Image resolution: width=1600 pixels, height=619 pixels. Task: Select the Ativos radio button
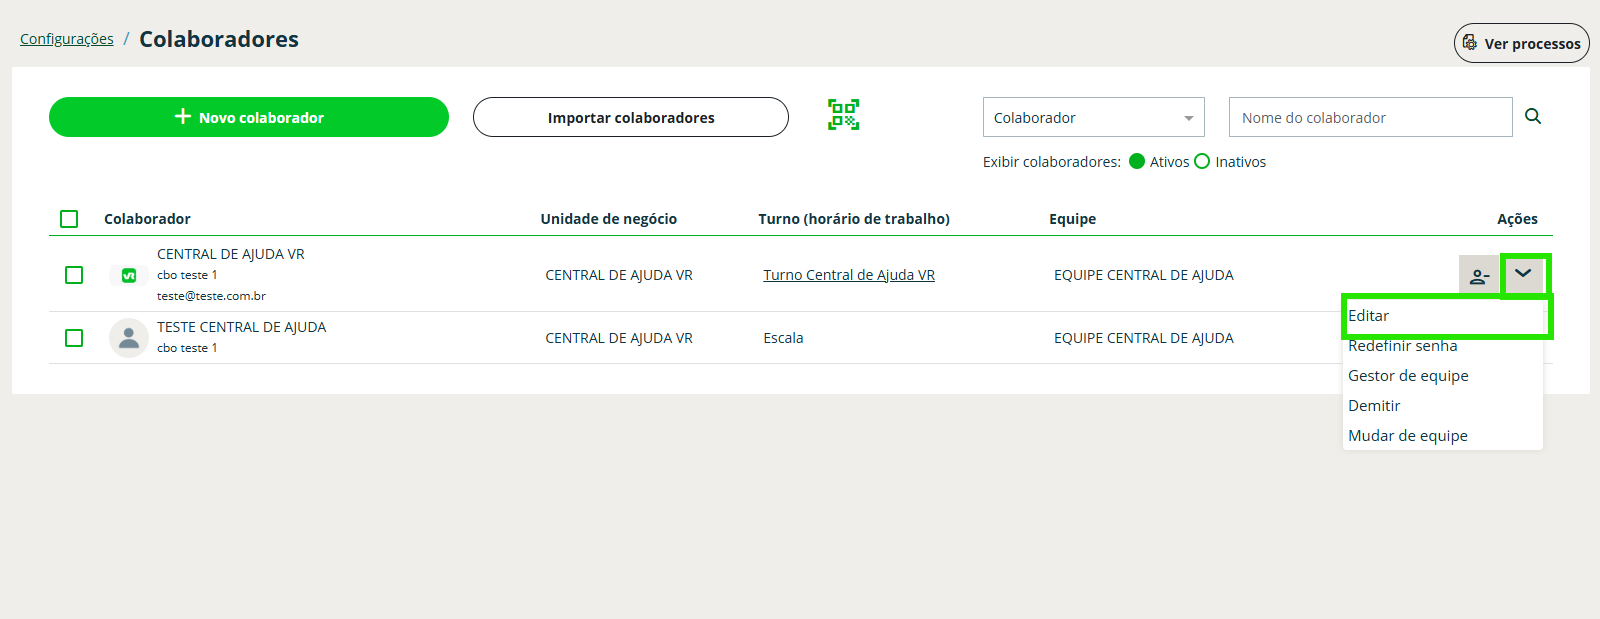point(1137,162)
